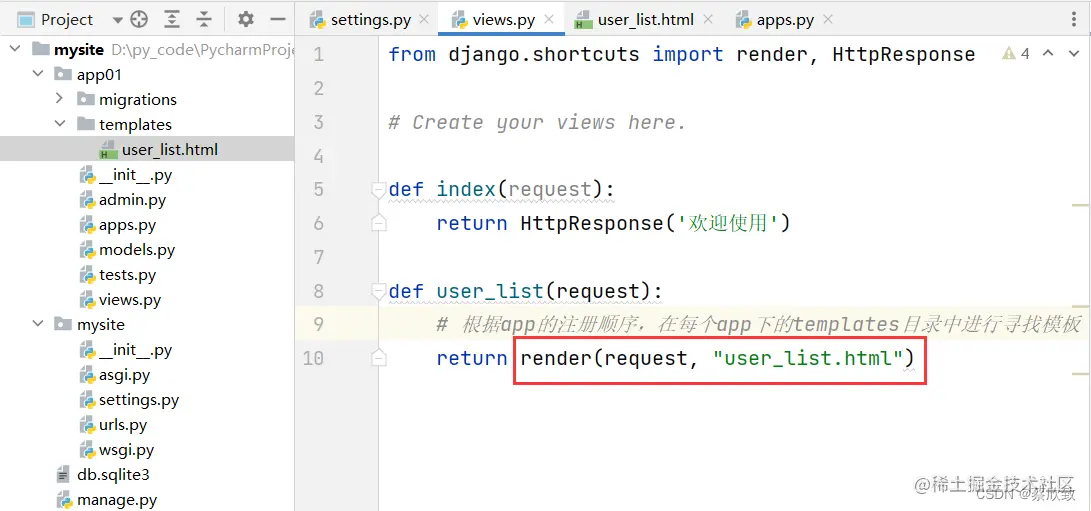Click the Expand All icon in Project toolbar

pos(172,19)
